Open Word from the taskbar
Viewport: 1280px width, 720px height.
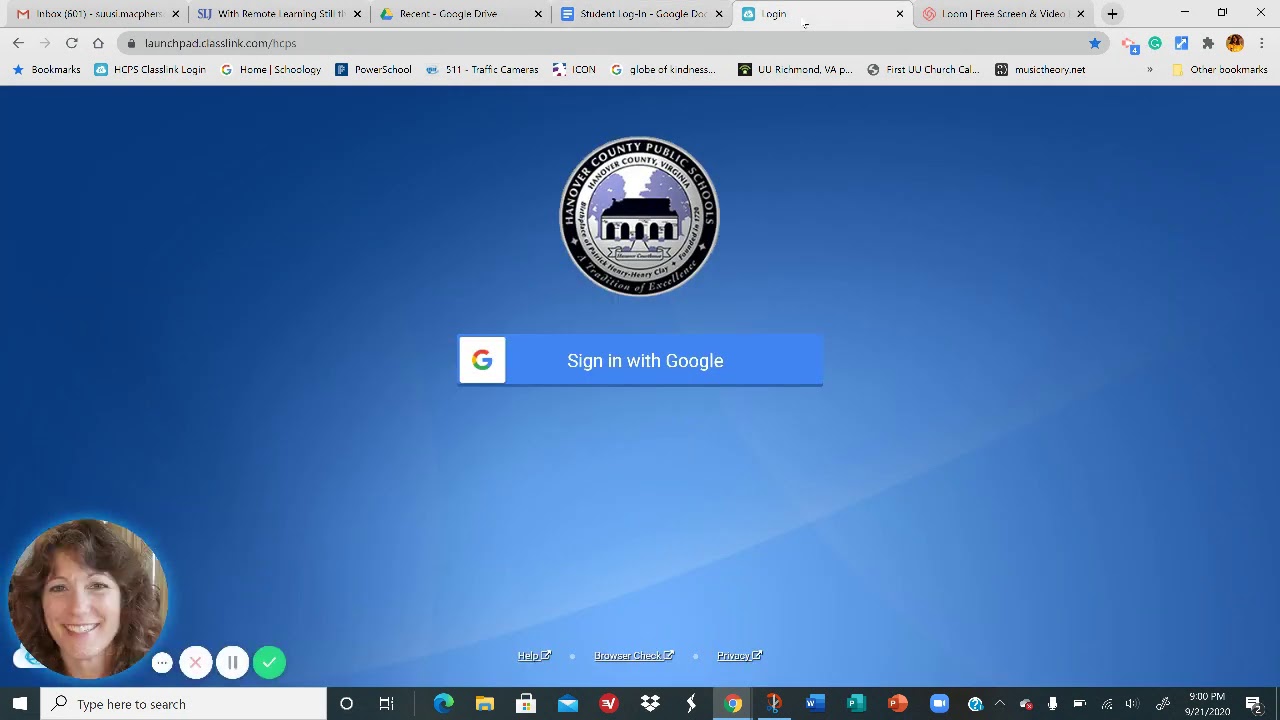tap(815, 704)
